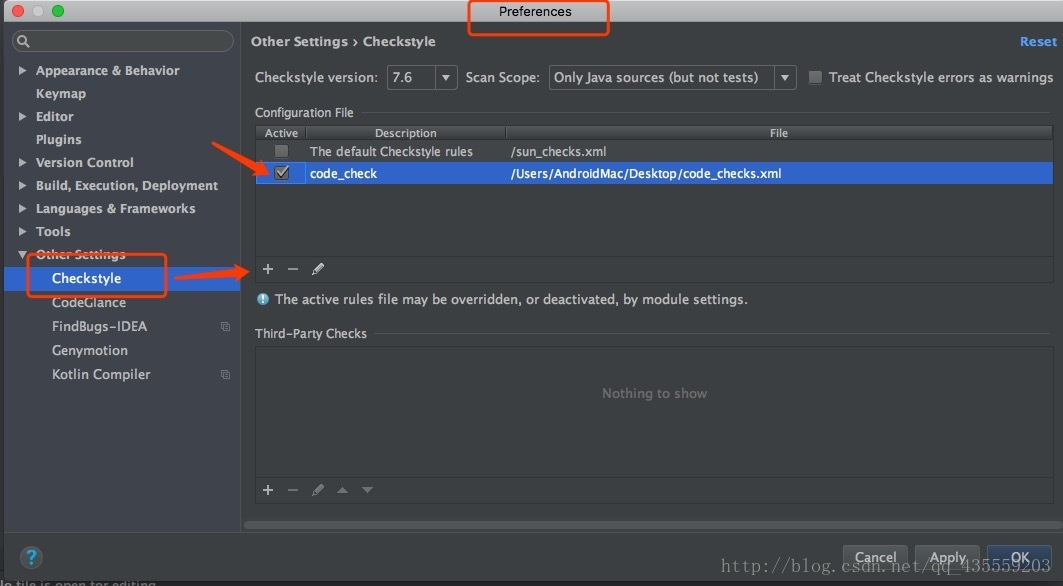Click the Reset link

tap(1038, 41)
